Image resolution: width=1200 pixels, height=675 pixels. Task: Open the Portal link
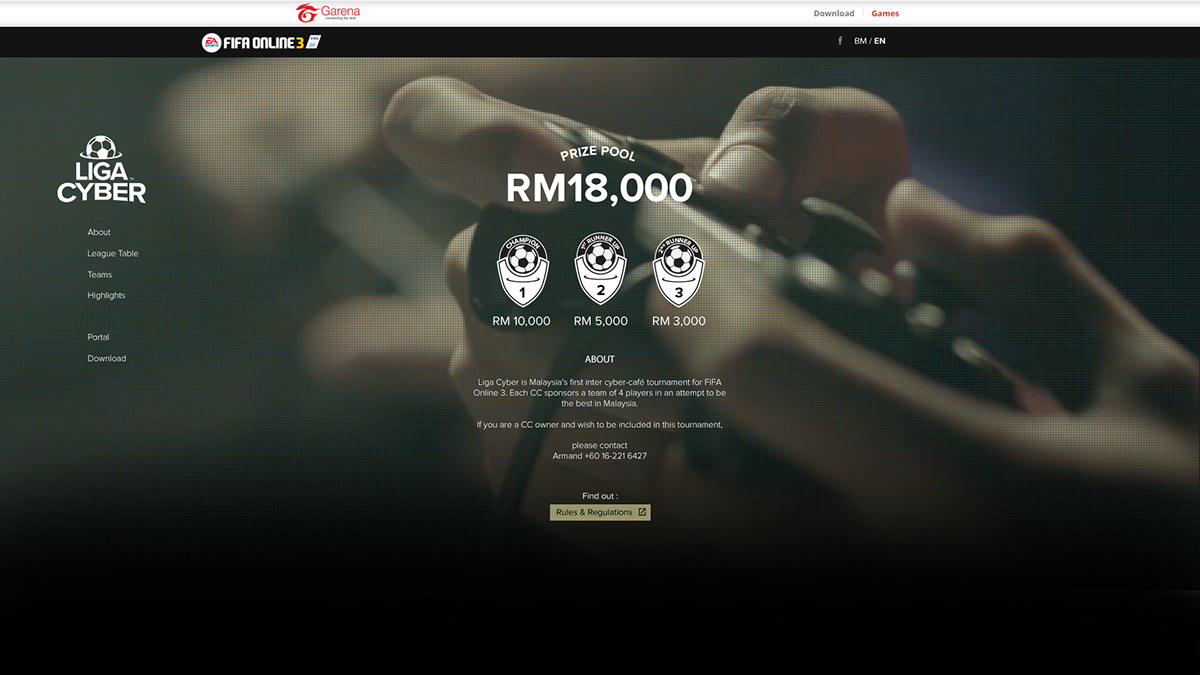tap(98, 337)
